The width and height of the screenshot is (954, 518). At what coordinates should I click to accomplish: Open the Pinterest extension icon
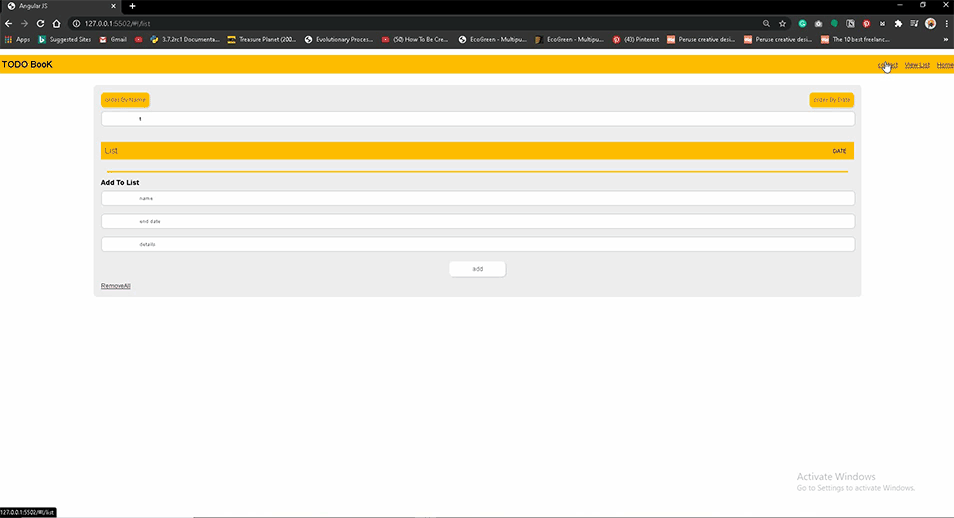[866, 24]
